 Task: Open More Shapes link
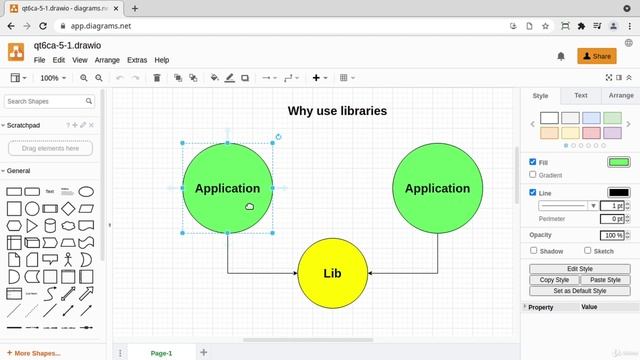[33, 353]
